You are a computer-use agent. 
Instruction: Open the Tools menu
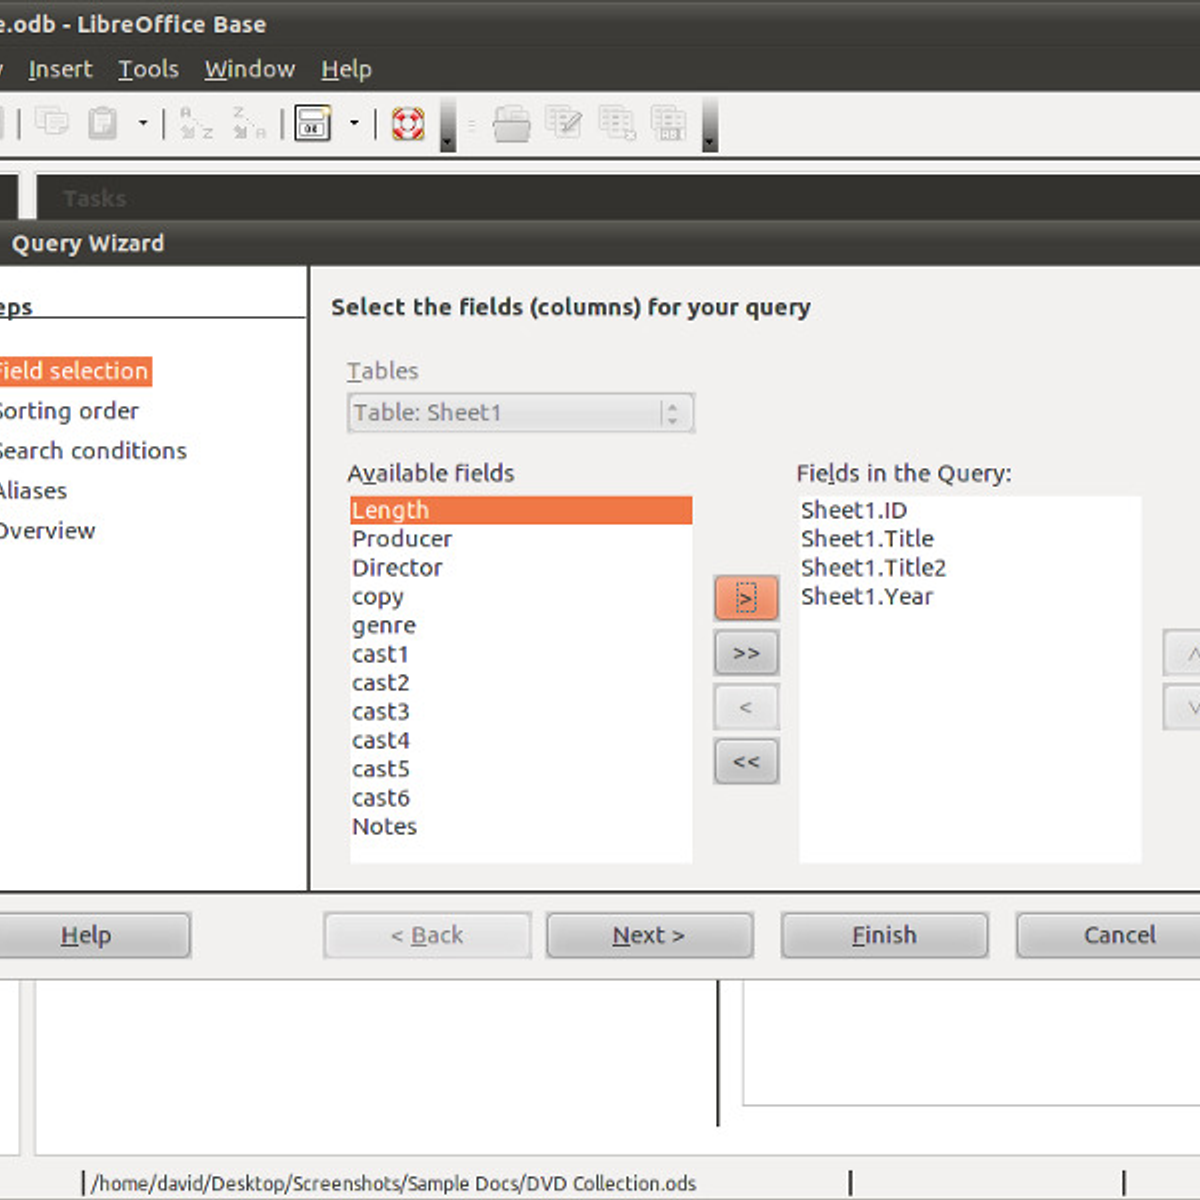pyautogui.click(x=148, y=69)
